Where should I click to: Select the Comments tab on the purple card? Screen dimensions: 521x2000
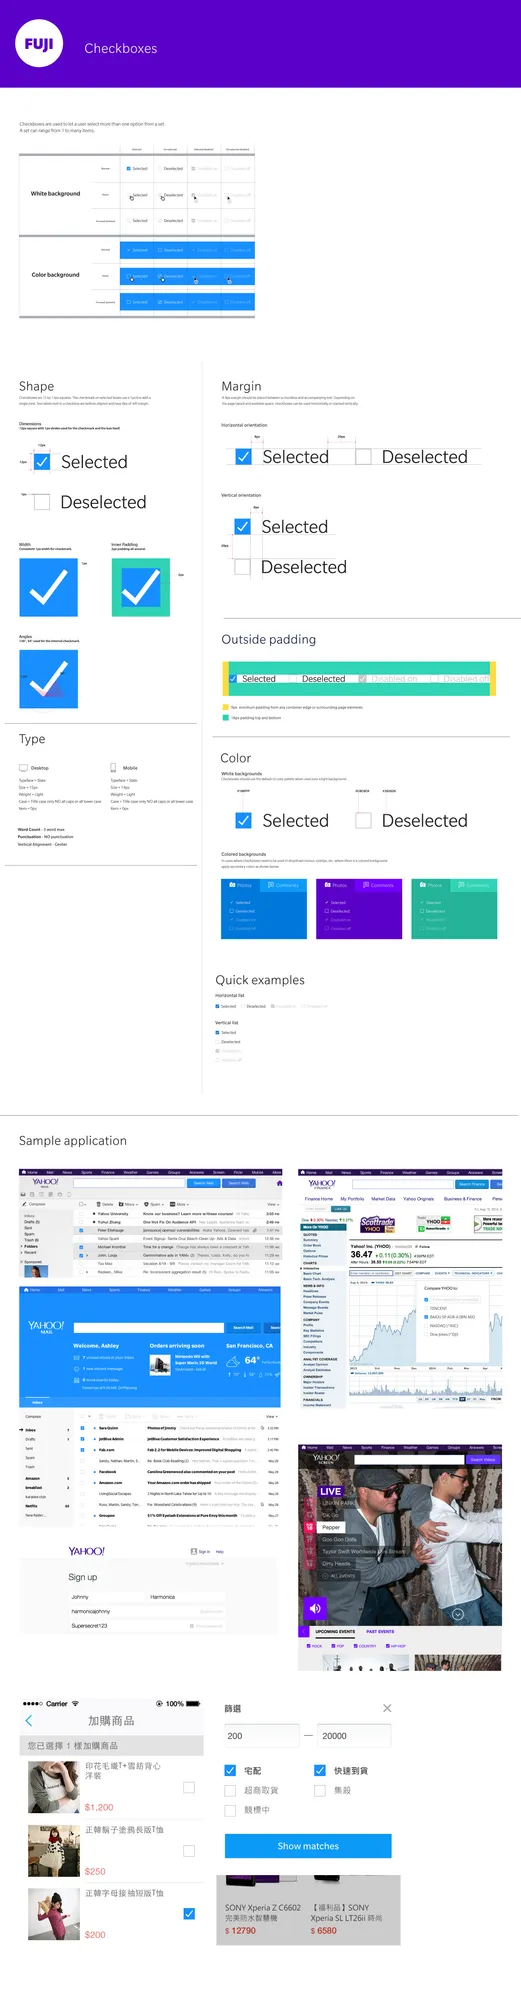(379, 885)
